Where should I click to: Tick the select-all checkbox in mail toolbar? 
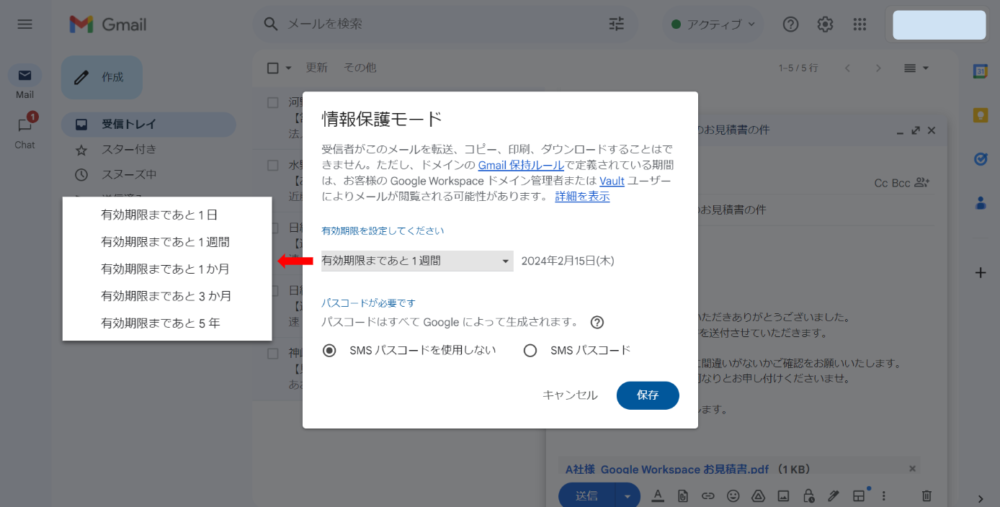coord(273,68)
